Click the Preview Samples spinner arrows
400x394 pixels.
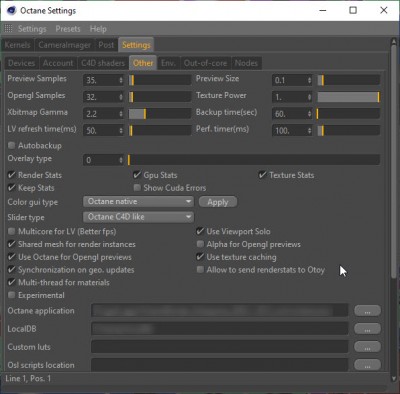pyautogui.click(x=121, y=80)
